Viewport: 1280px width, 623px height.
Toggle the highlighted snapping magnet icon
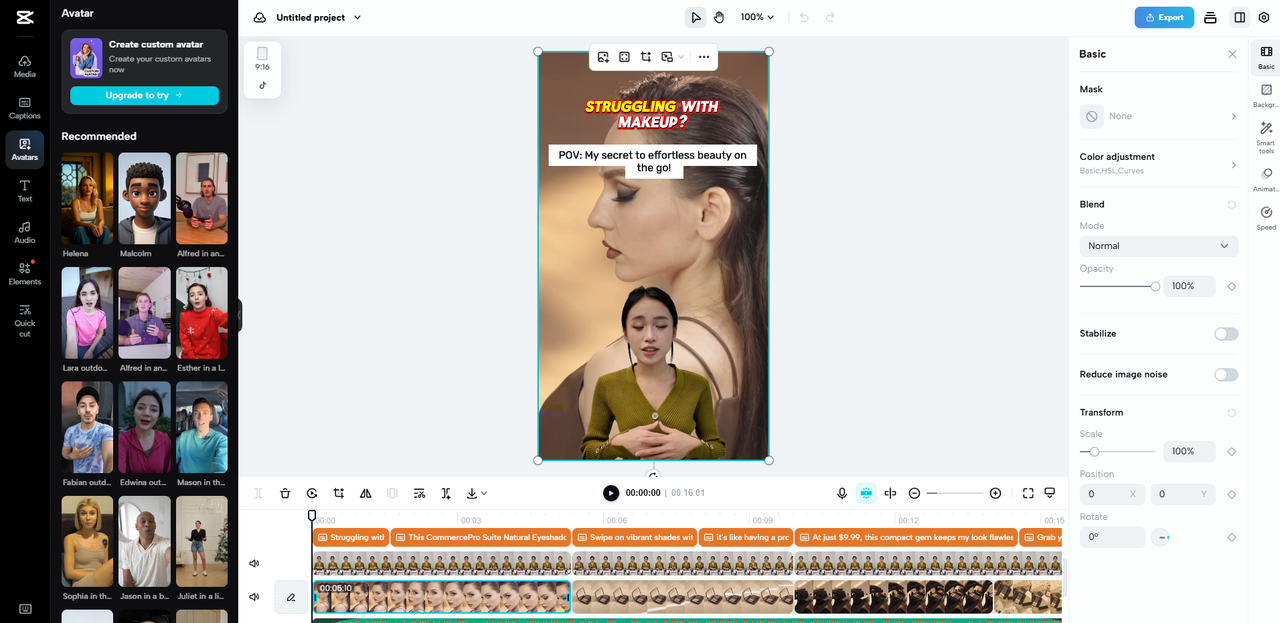866,493
